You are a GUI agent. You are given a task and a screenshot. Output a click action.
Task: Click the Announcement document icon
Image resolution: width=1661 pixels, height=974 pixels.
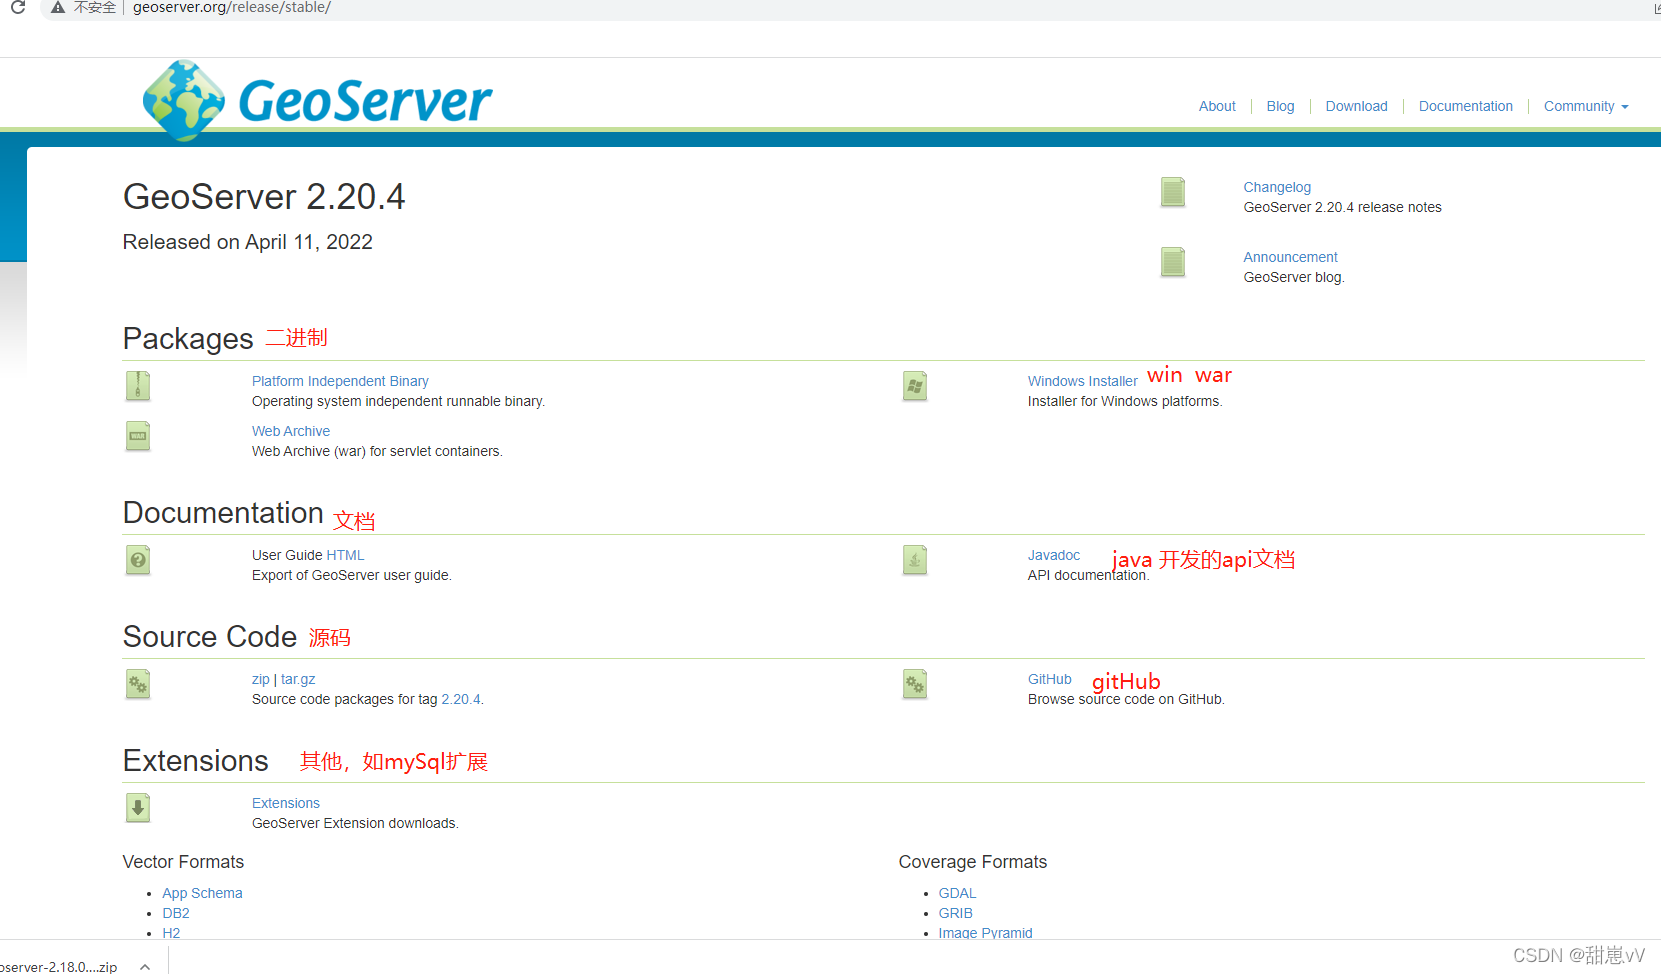tap(1173, 262)
